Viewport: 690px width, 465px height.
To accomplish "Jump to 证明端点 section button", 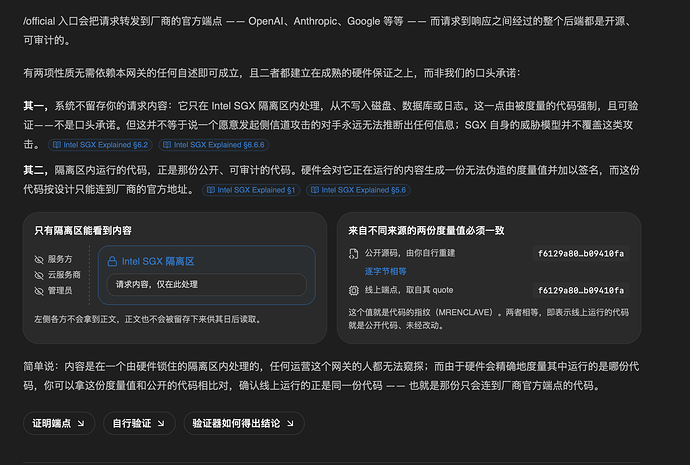I will pyautogui.click(x=59, y=423).
